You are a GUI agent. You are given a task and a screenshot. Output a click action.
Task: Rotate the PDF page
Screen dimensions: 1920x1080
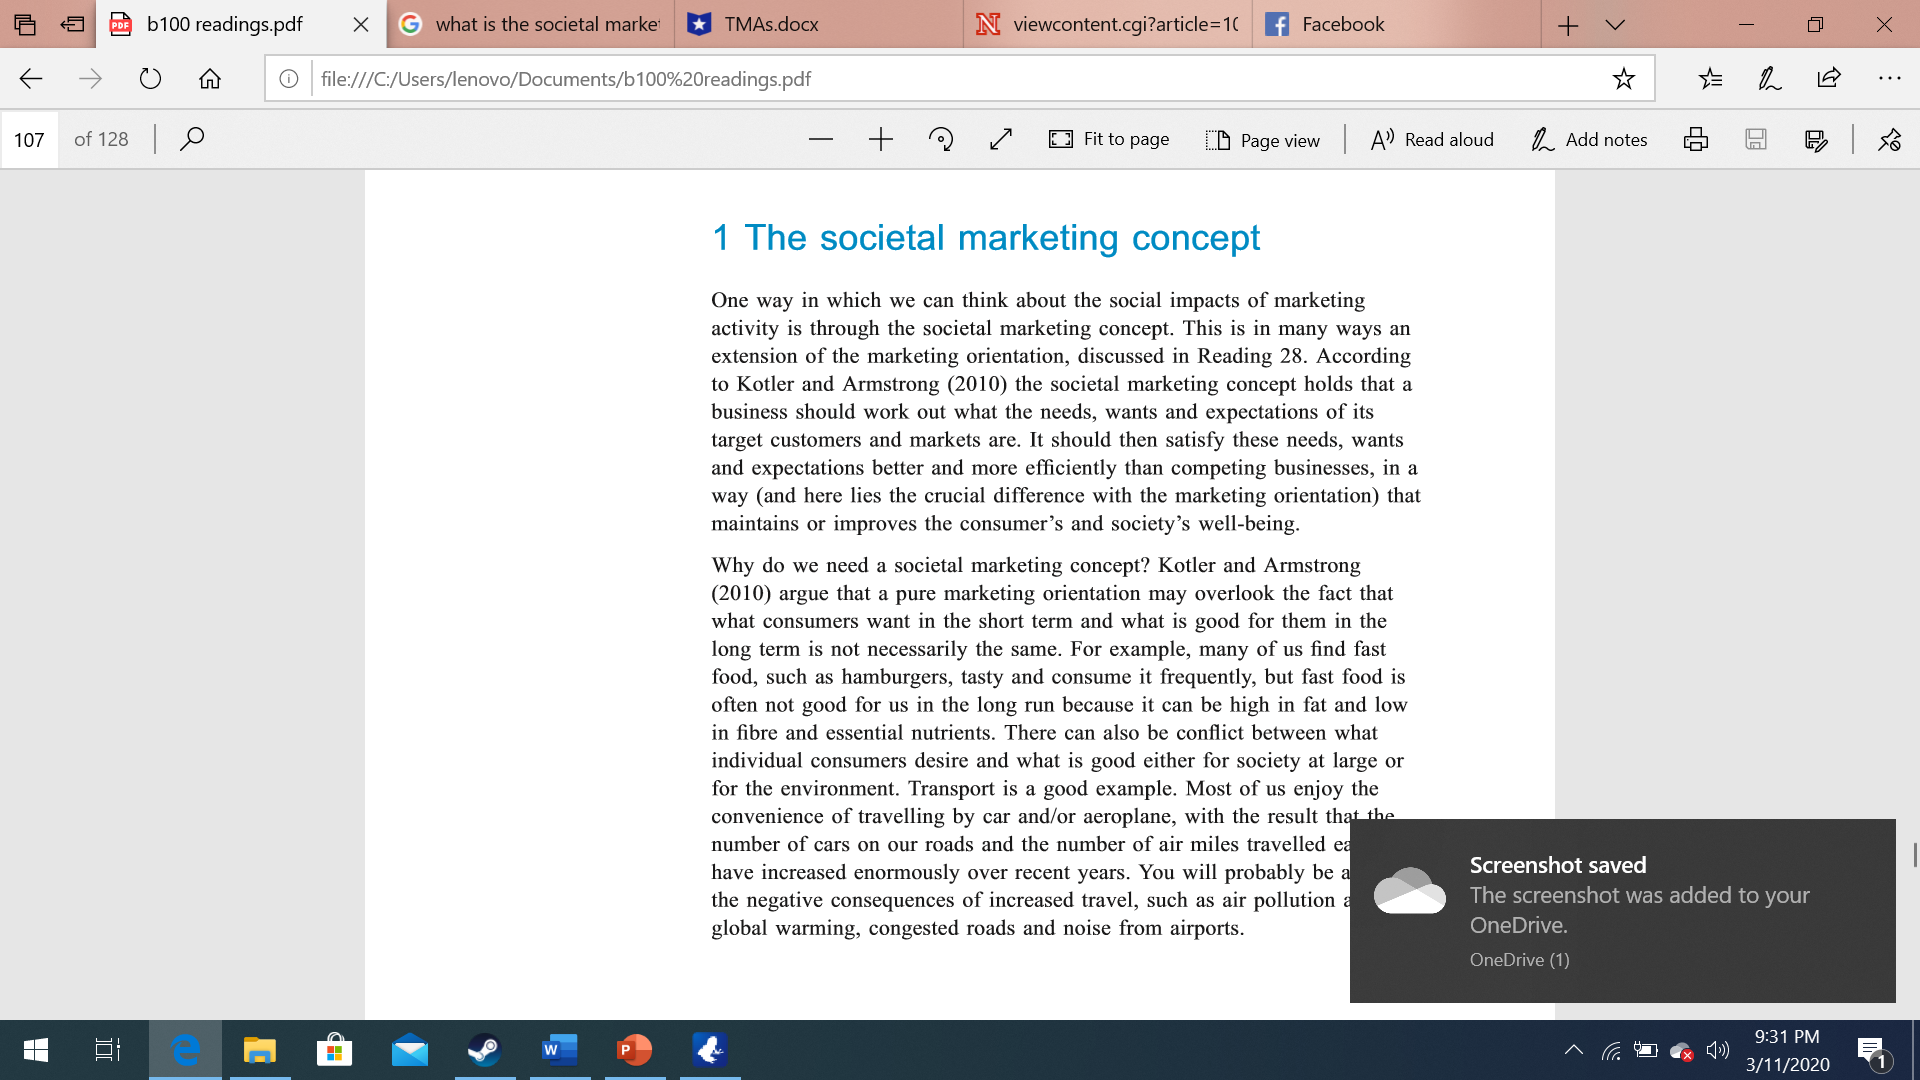[x=941, y=139]
